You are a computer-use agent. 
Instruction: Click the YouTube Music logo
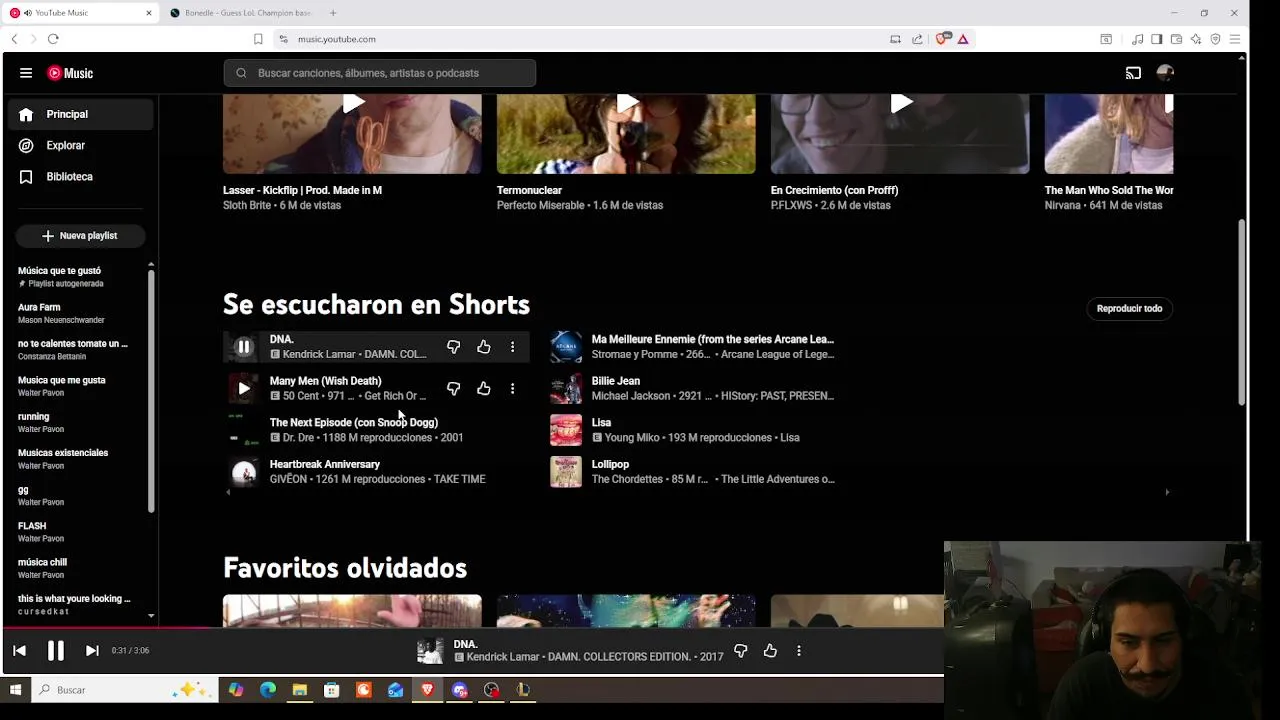click(x=70, y=73)
